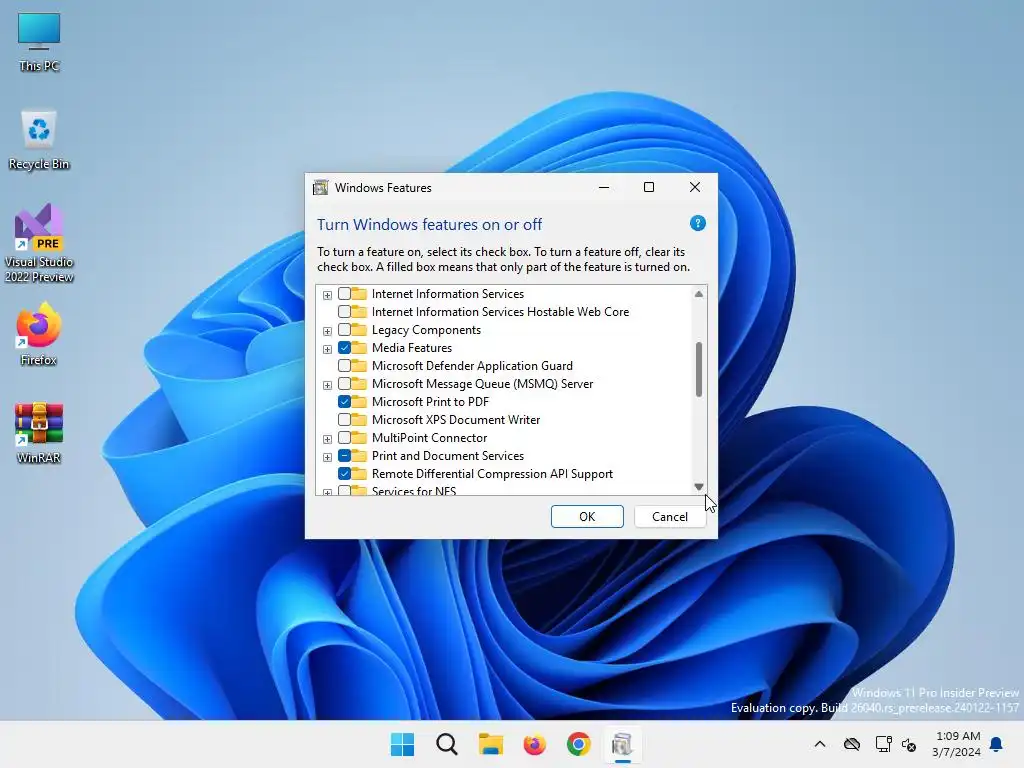Click the MultiPoint Connector folder icon
The height and width of the screenshot is (768, 1024).
359,438
